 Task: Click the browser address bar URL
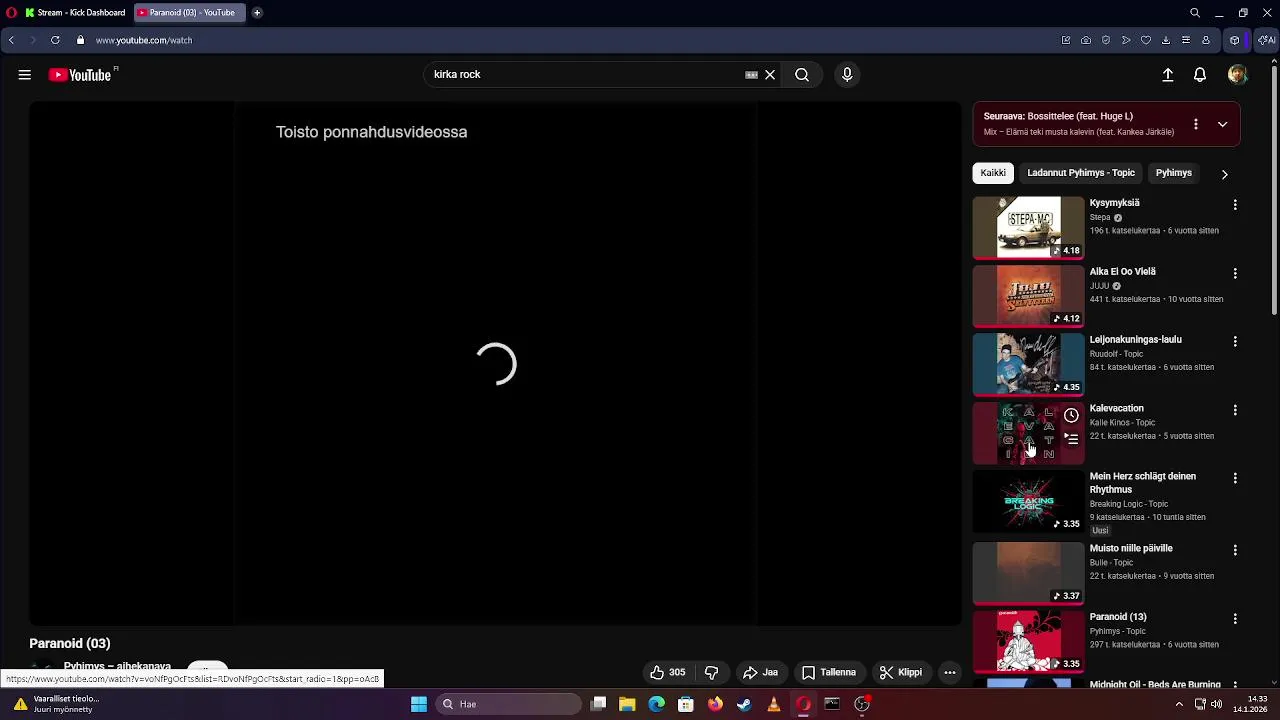(144, 40)
